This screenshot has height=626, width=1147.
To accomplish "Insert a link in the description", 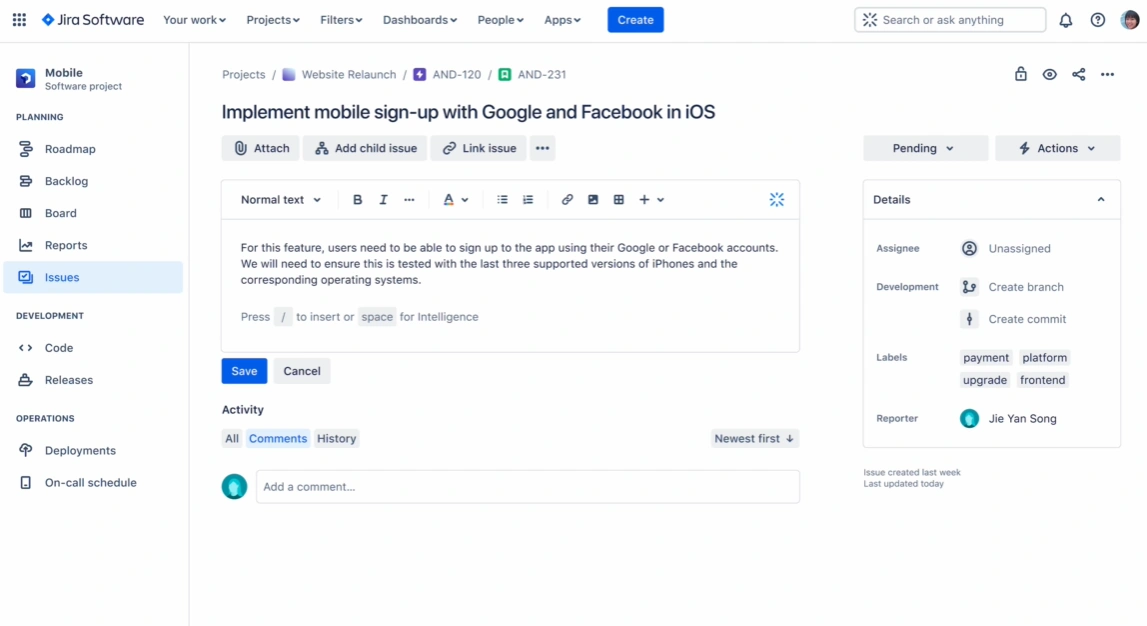I will click(x=567, y=200).
